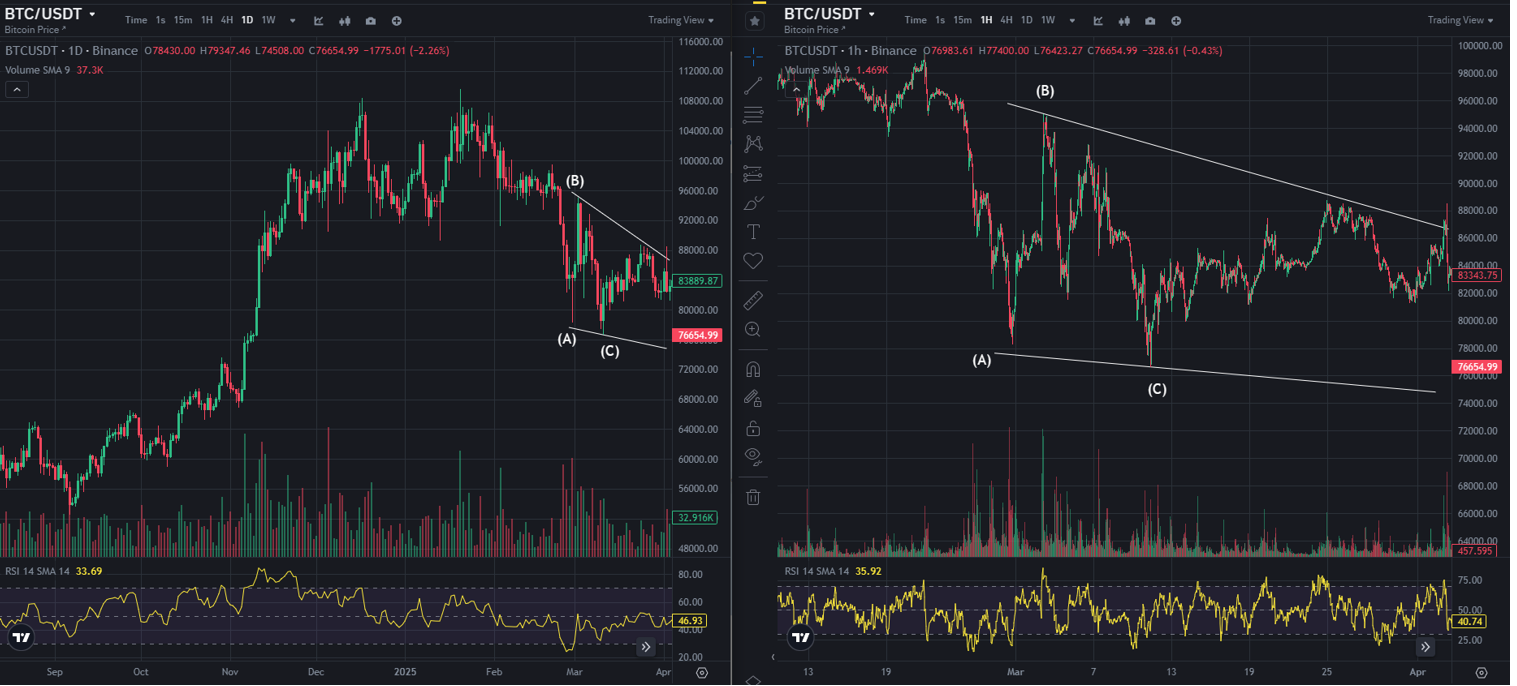Toggle lock all drawing tools

(x=753, y=428)
